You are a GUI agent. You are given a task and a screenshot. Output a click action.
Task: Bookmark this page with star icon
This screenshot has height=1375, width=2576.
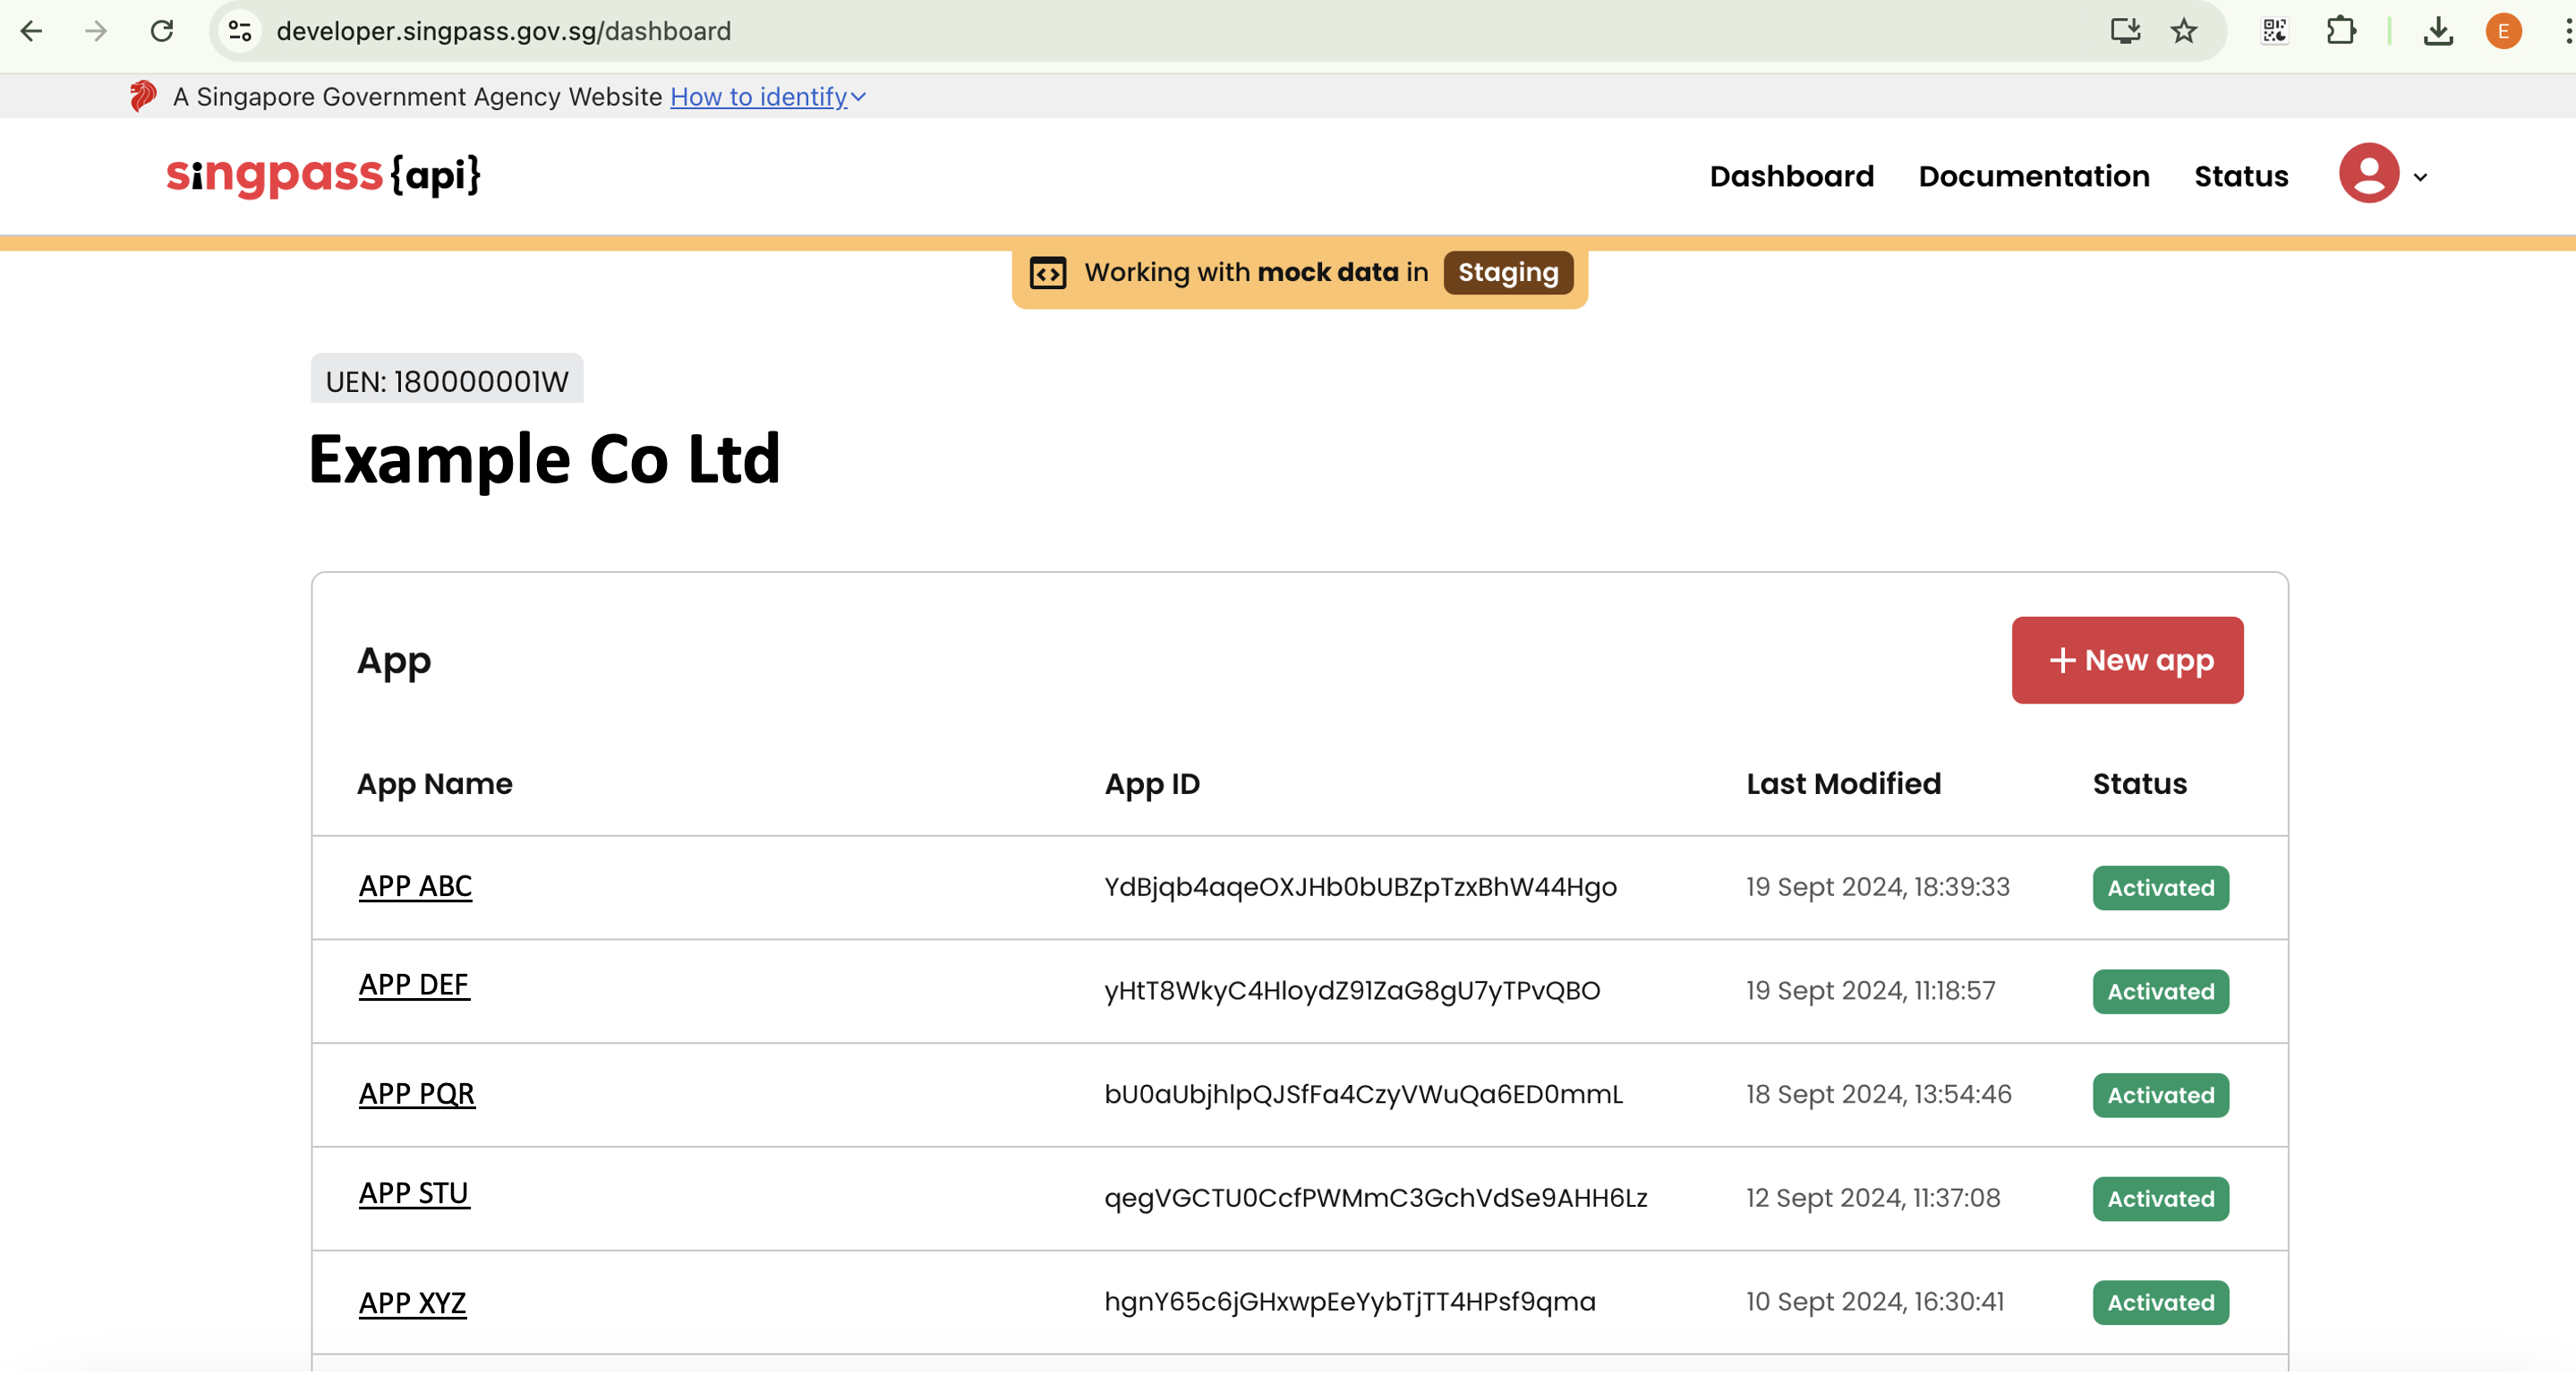pyautogui.click(x=2183, y=31)
